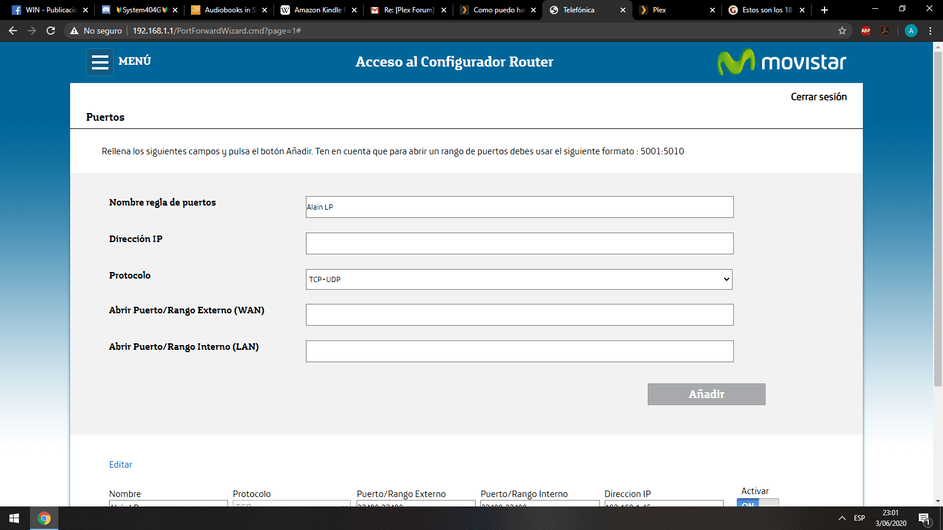Click the Añadir button
This screenshot has height=530, width=943.
tap(706, 394)
